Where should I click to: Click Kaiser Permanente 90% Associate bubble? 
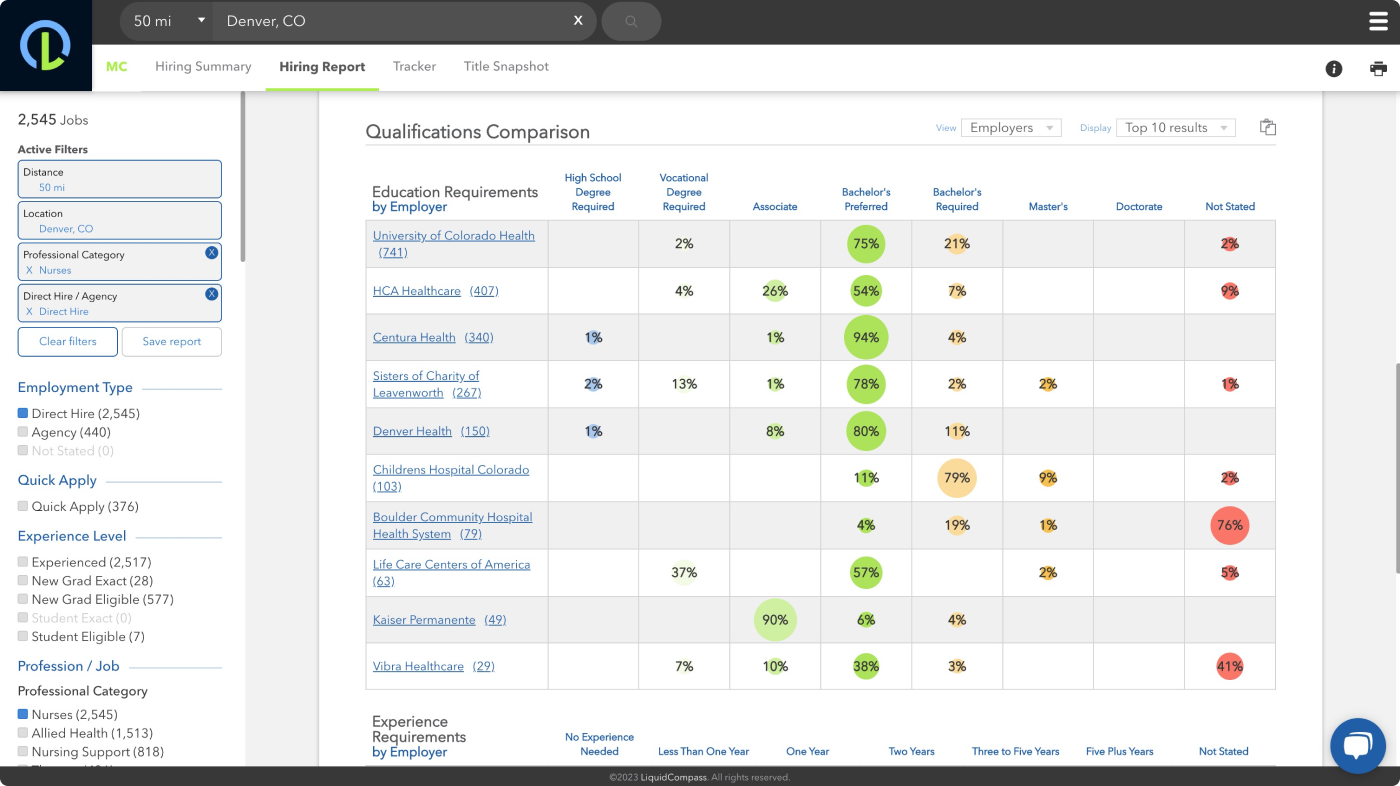[x=775, y=620]
